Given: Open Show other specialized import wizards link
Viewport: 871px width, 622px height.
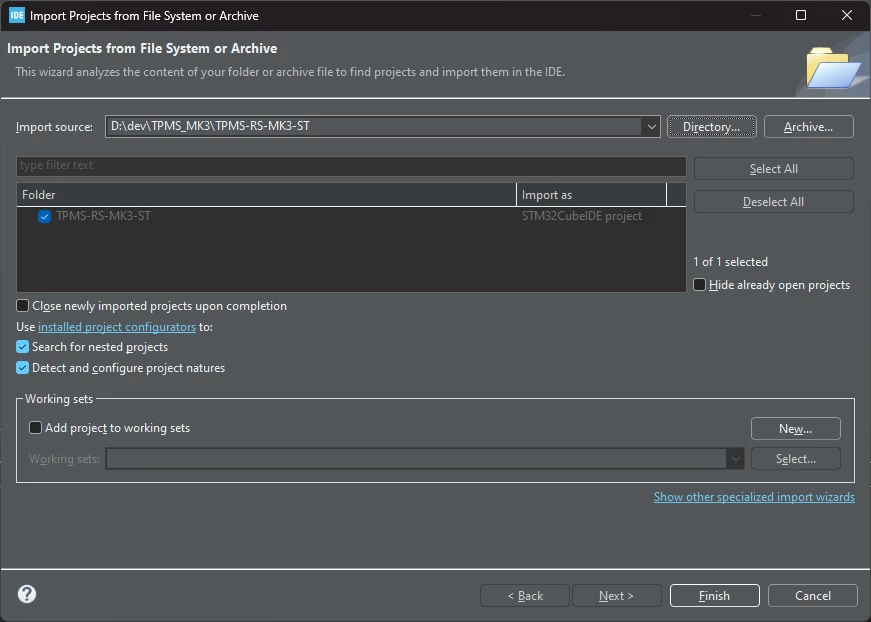Looking at the screenshot, I should click(x=754, y=496).
